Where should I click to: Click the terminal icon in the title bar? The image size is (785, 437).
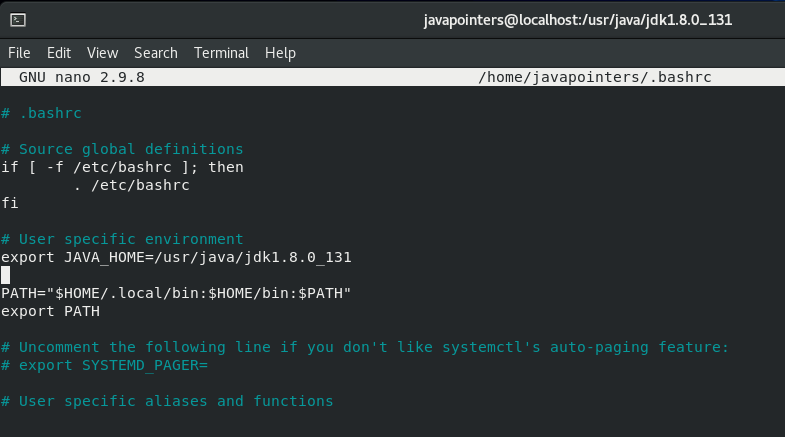click(x=19, y=20)
